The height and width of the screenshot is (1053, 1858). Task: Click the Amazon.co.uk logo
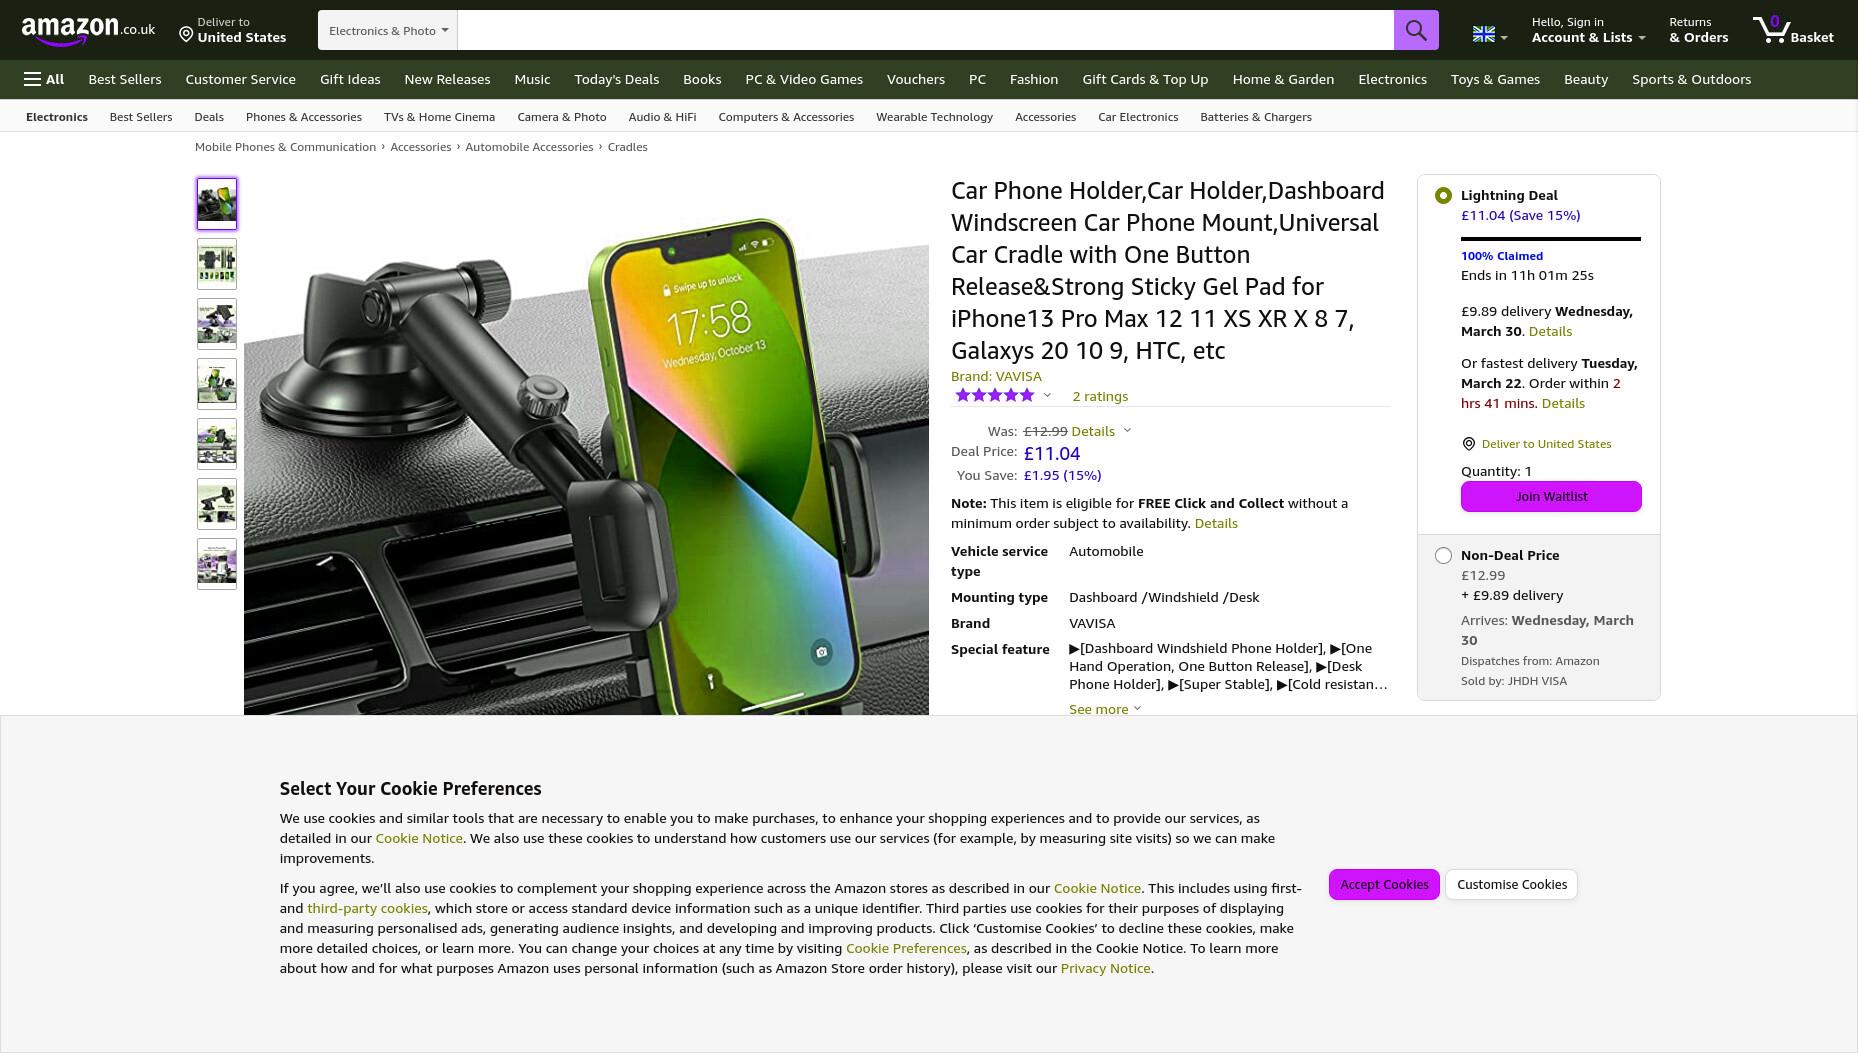(88, 31)
